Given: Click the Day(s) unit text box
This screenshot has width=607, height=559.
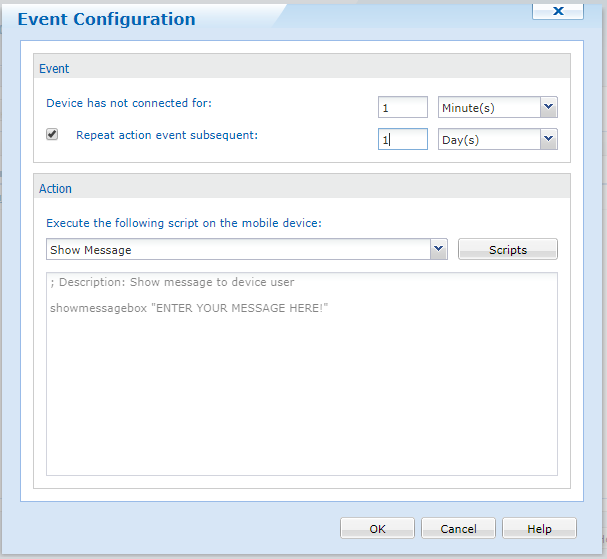Looking at the screenshot, I should pos(488,140).
